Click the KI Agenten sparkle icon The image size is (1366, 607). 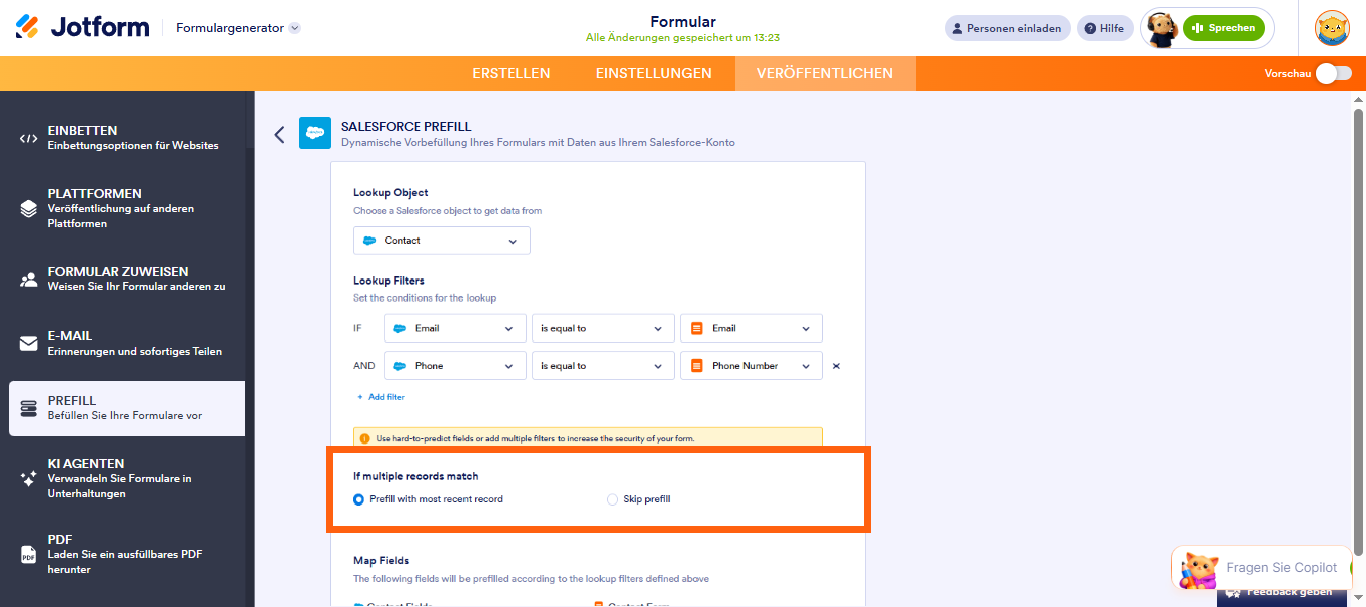(28, 478)
